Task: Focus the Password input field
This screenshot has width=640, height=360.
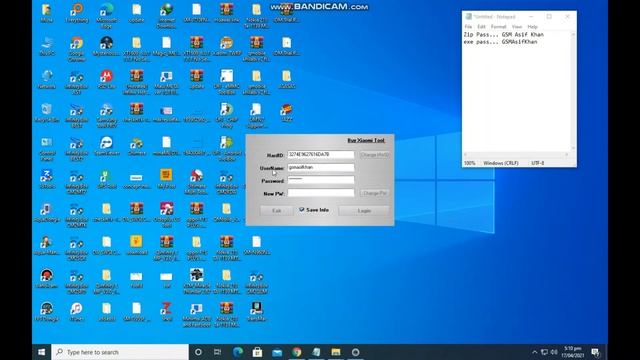Action: click(x=321, y=180)
